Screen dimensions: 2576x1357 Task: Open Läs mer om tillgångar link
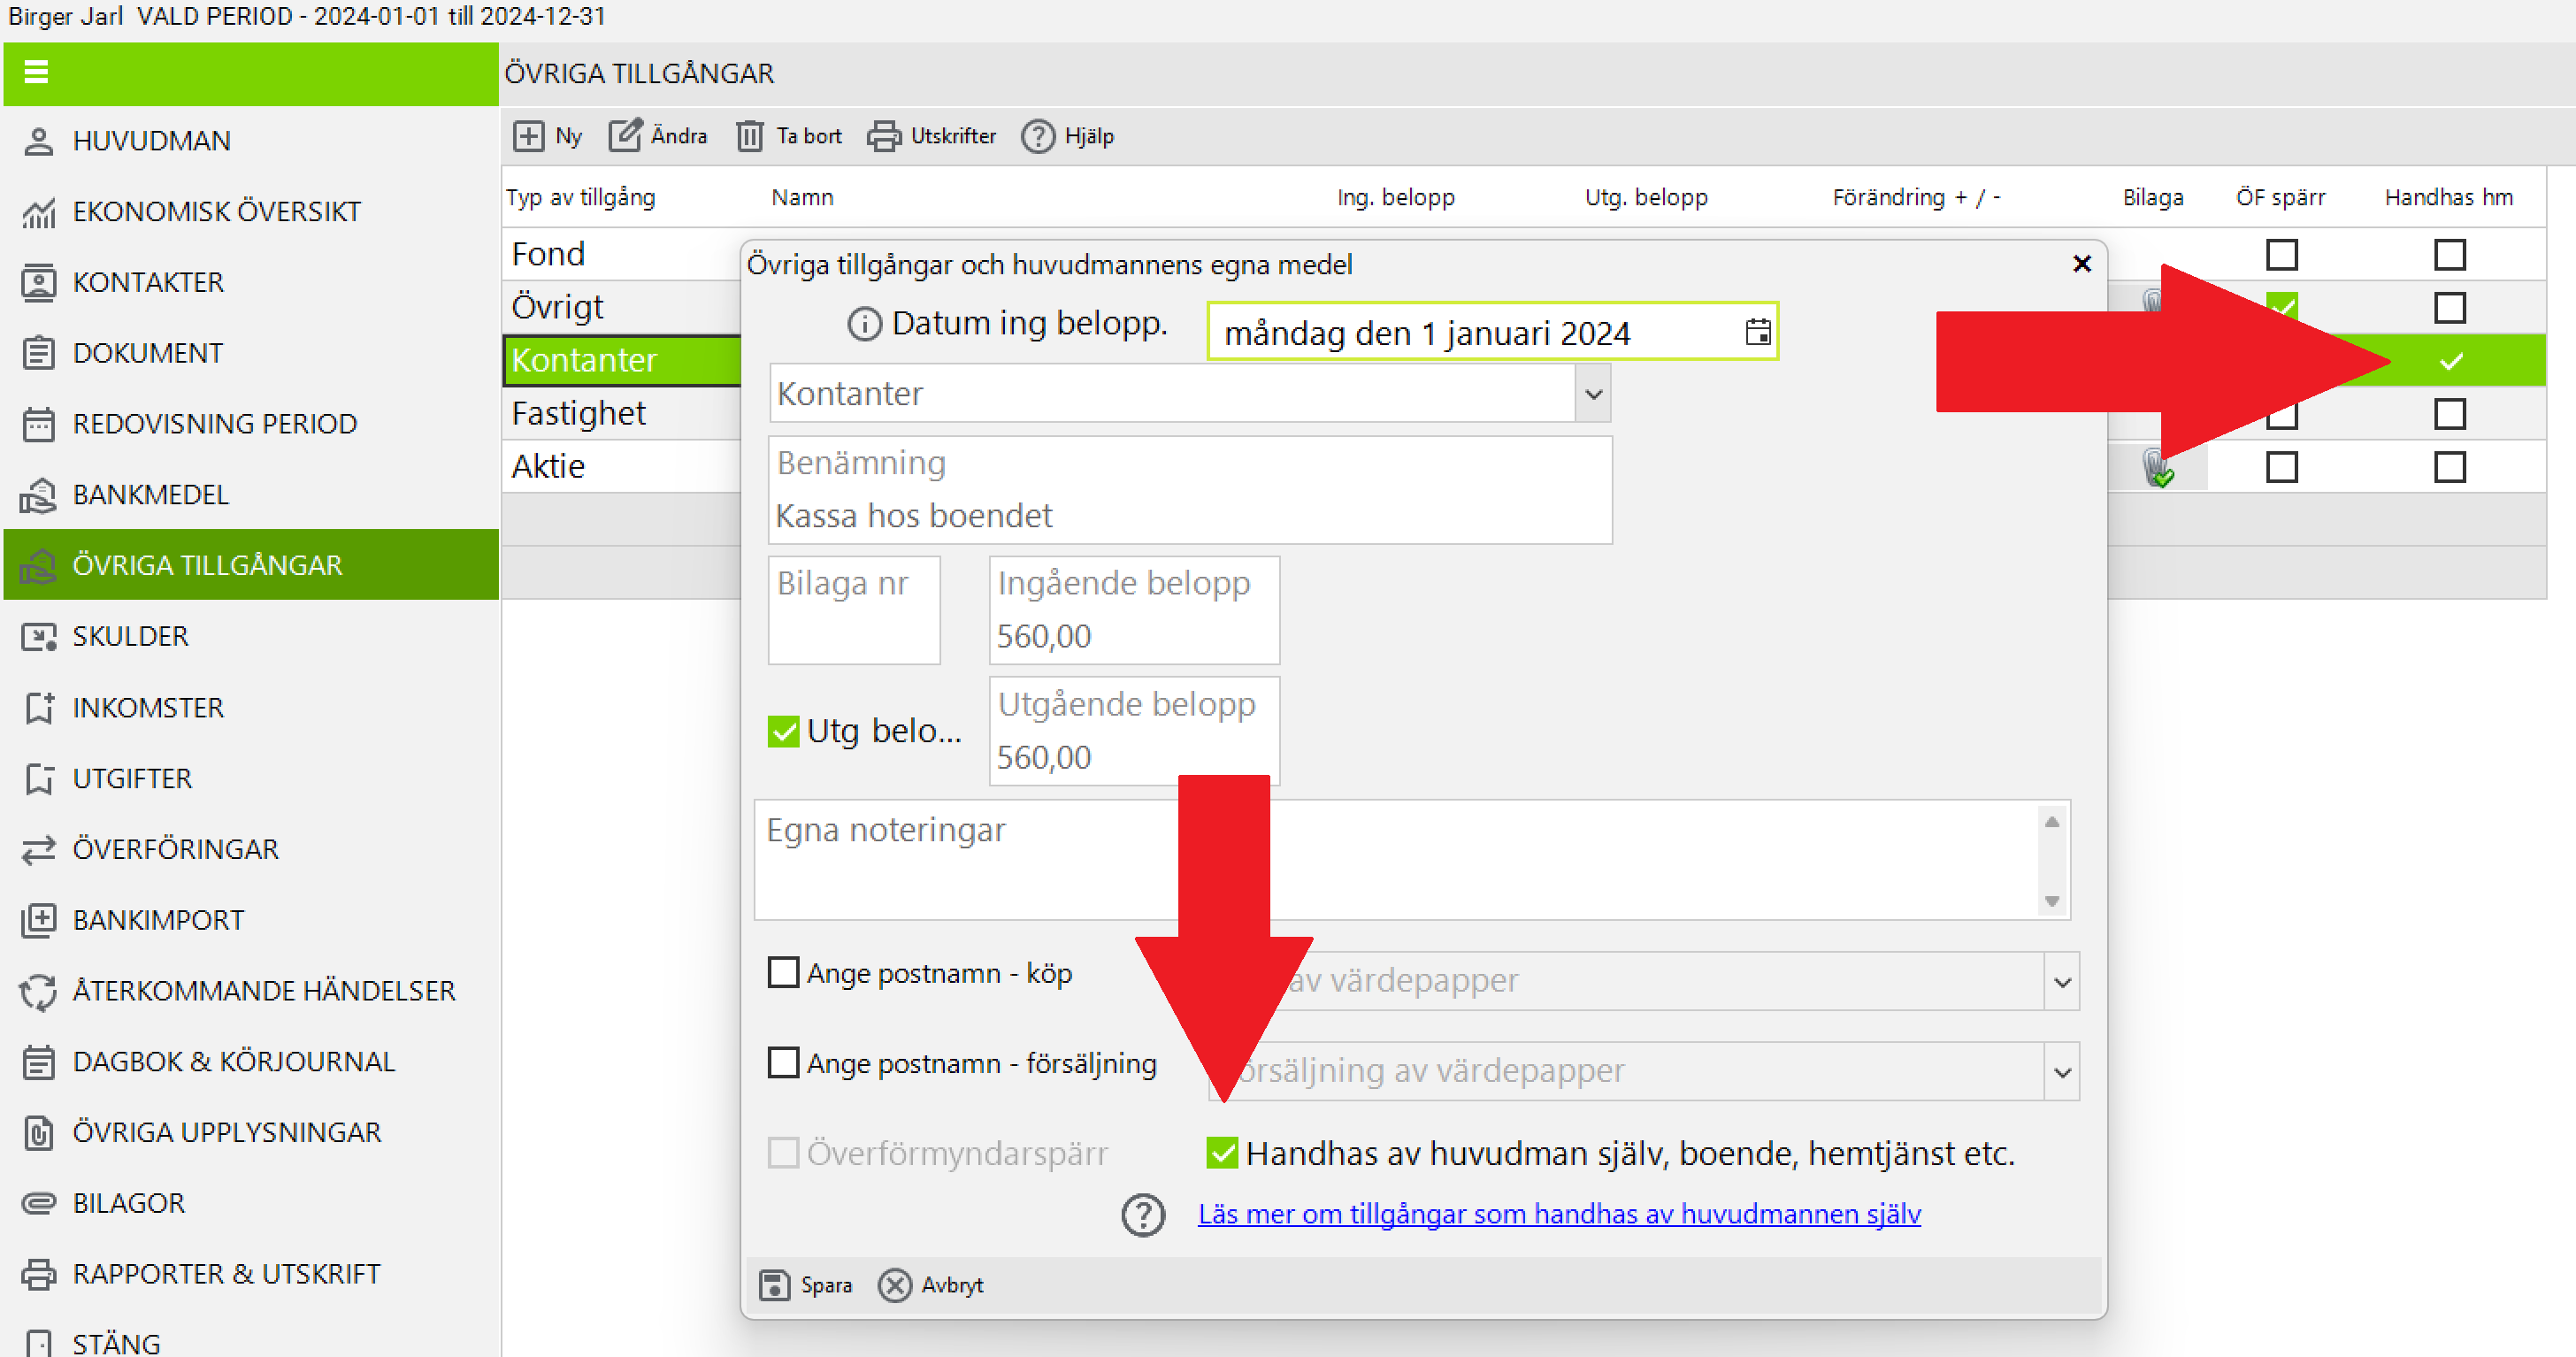[1559, 1214]
